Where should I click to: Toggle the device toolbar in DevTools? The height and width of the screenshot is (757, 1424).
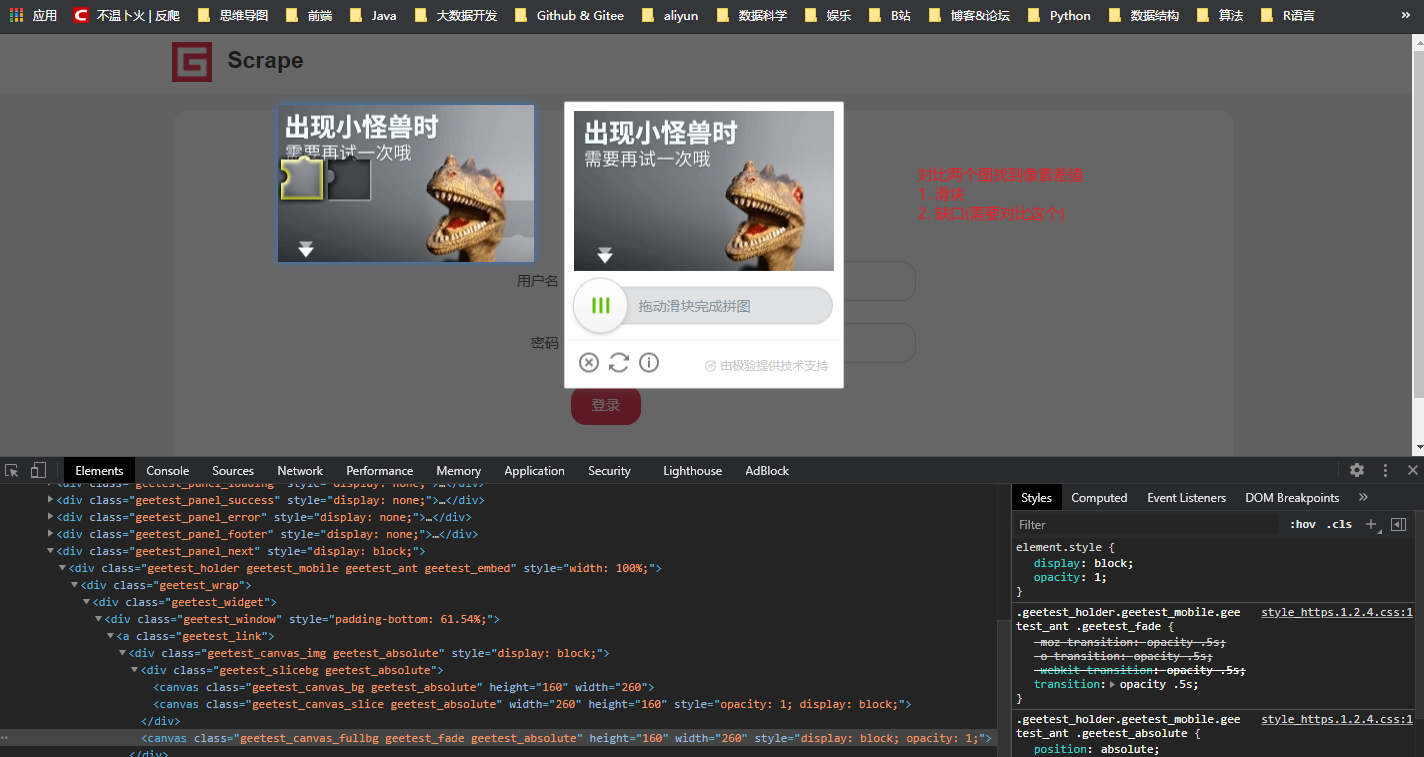(38, 470)
